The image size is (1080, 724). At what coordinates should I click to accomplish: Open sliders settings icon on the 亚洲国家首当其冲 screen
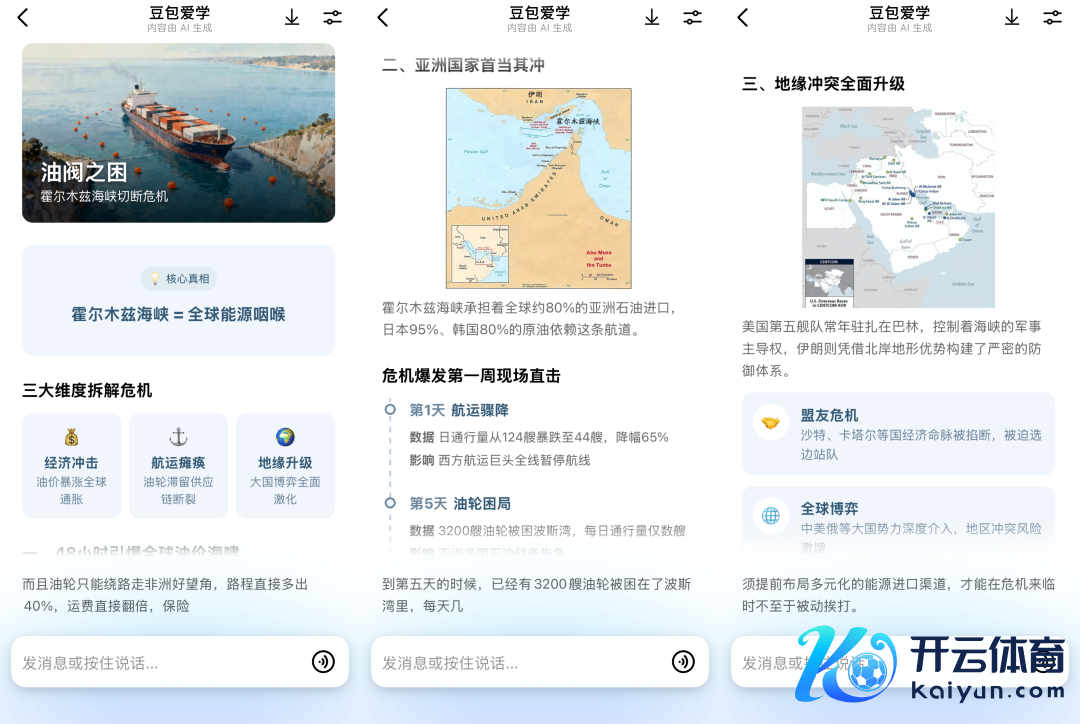(x=692, y=18)
